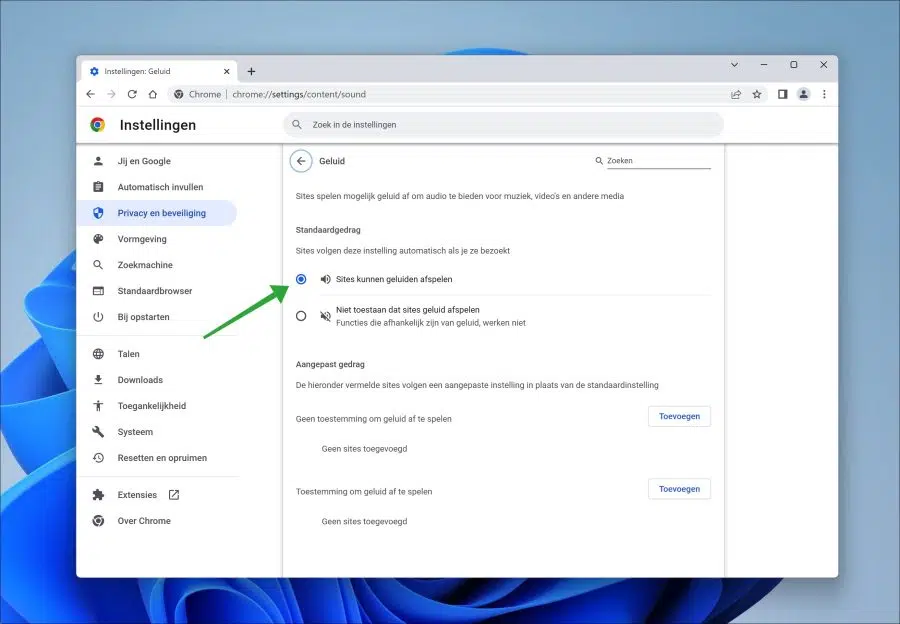Screen dimensions: 900x624
Task: Share this page using the share icon
Action: click(x=736, y=94)
